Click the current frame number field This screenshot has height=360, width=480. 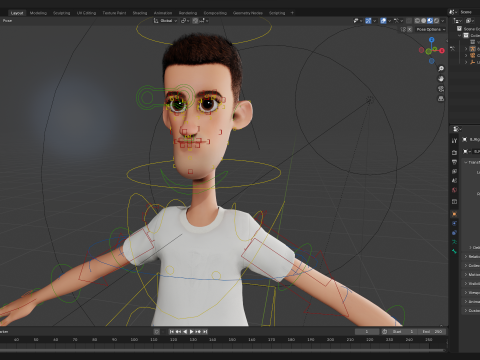point(367,332)
